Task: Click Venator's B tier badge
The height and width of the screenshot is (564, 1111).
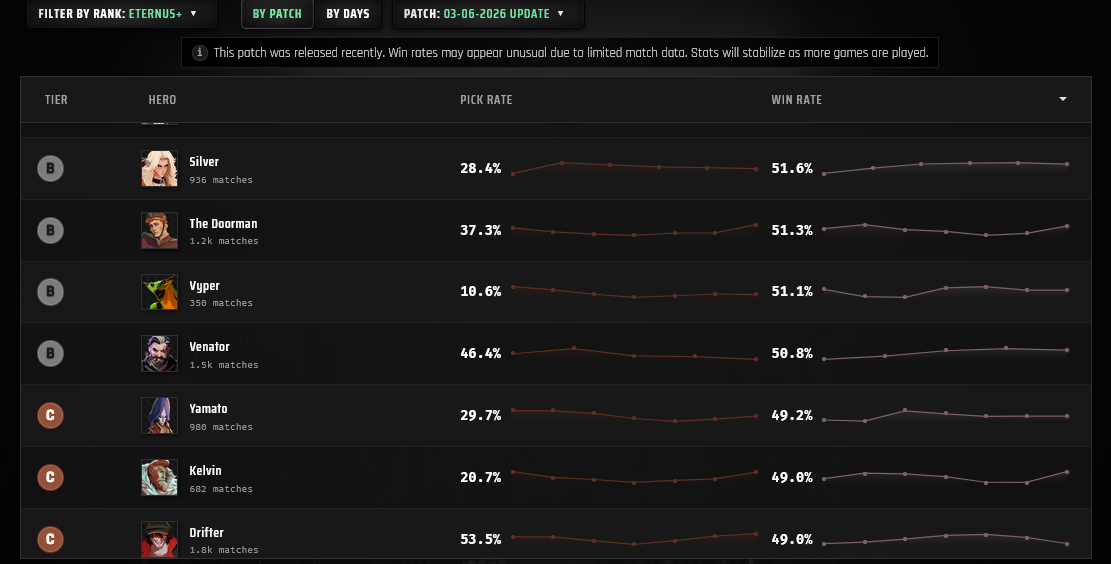Action: tap(50, 354)
